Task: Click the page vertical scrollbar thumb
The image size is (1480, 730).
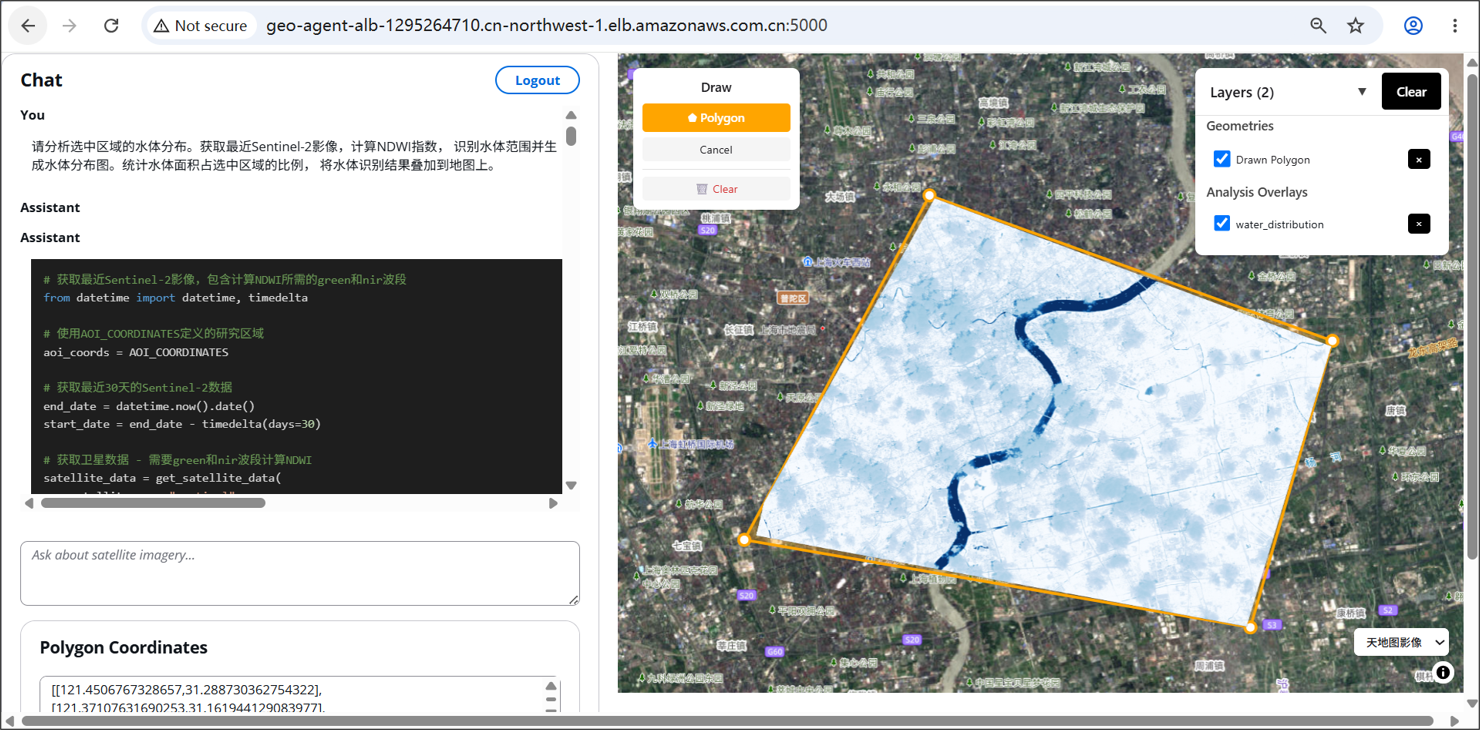Action: [1472, 315]
